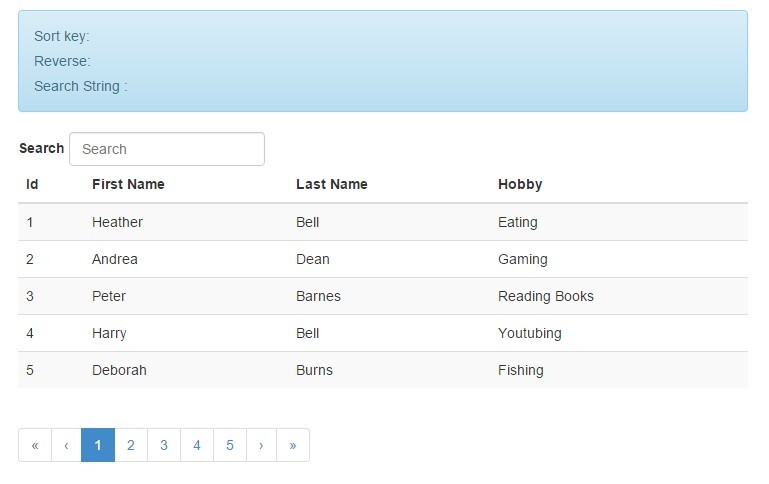Open page 4 in pagination
Image resolution: width=769 pixels, height=484 pixels.
point(197,445)
